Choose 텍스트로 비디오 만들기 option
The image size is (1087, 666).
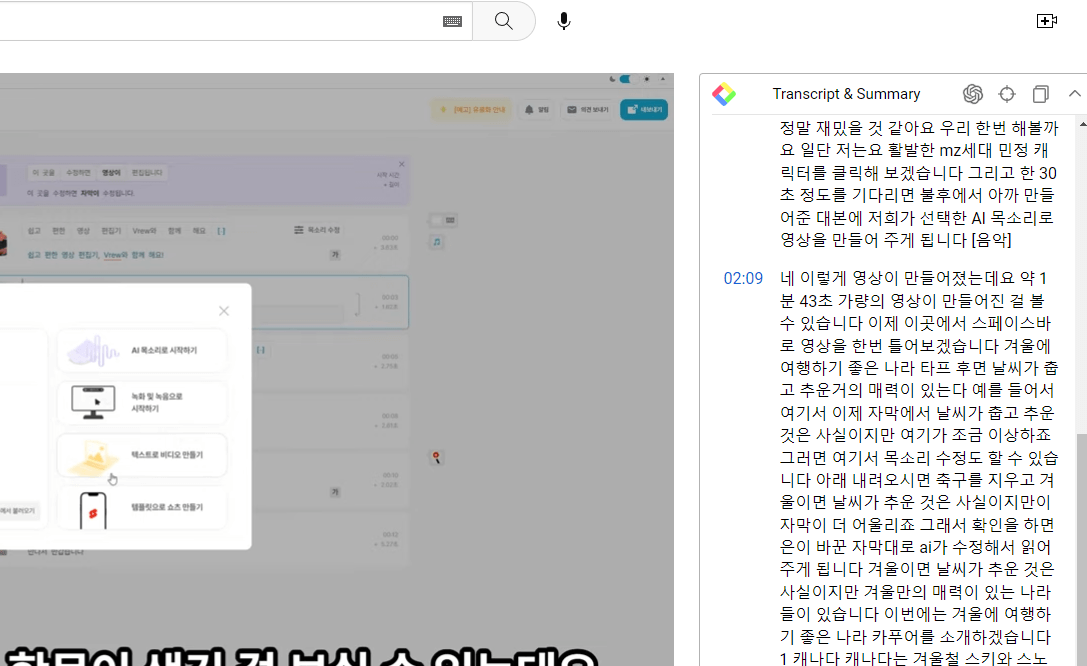tap(141, 453)
